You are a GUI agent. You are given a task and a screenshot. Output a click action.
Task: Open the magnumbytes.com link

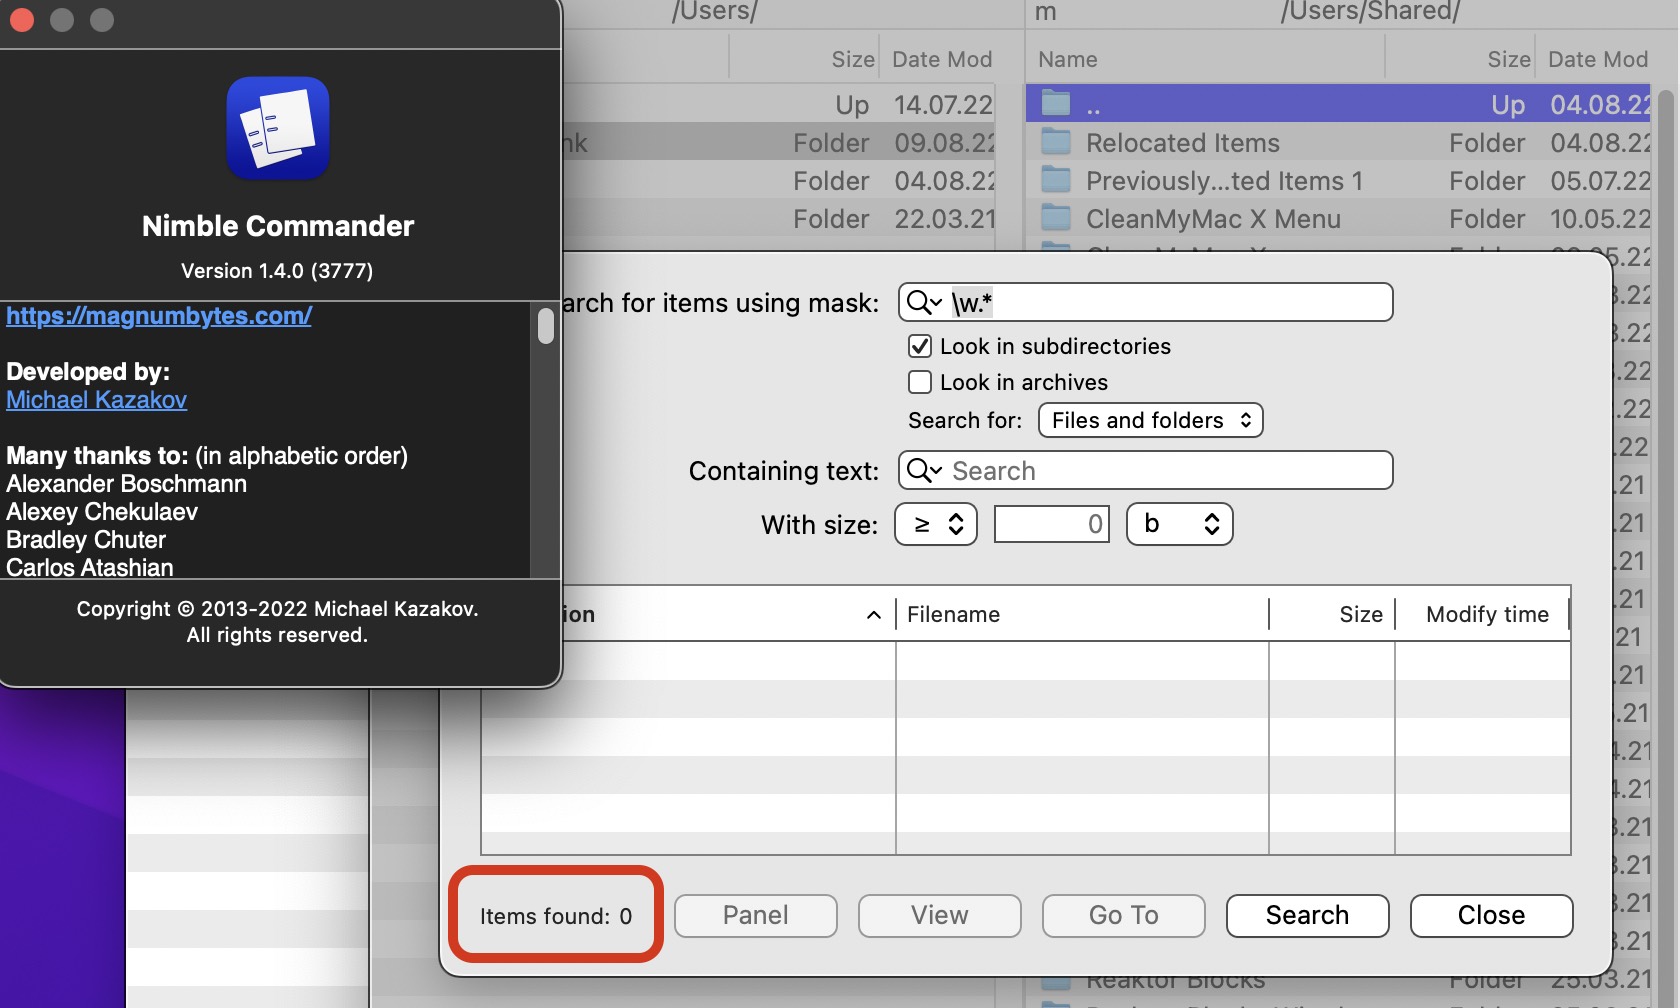pos(159,316)
